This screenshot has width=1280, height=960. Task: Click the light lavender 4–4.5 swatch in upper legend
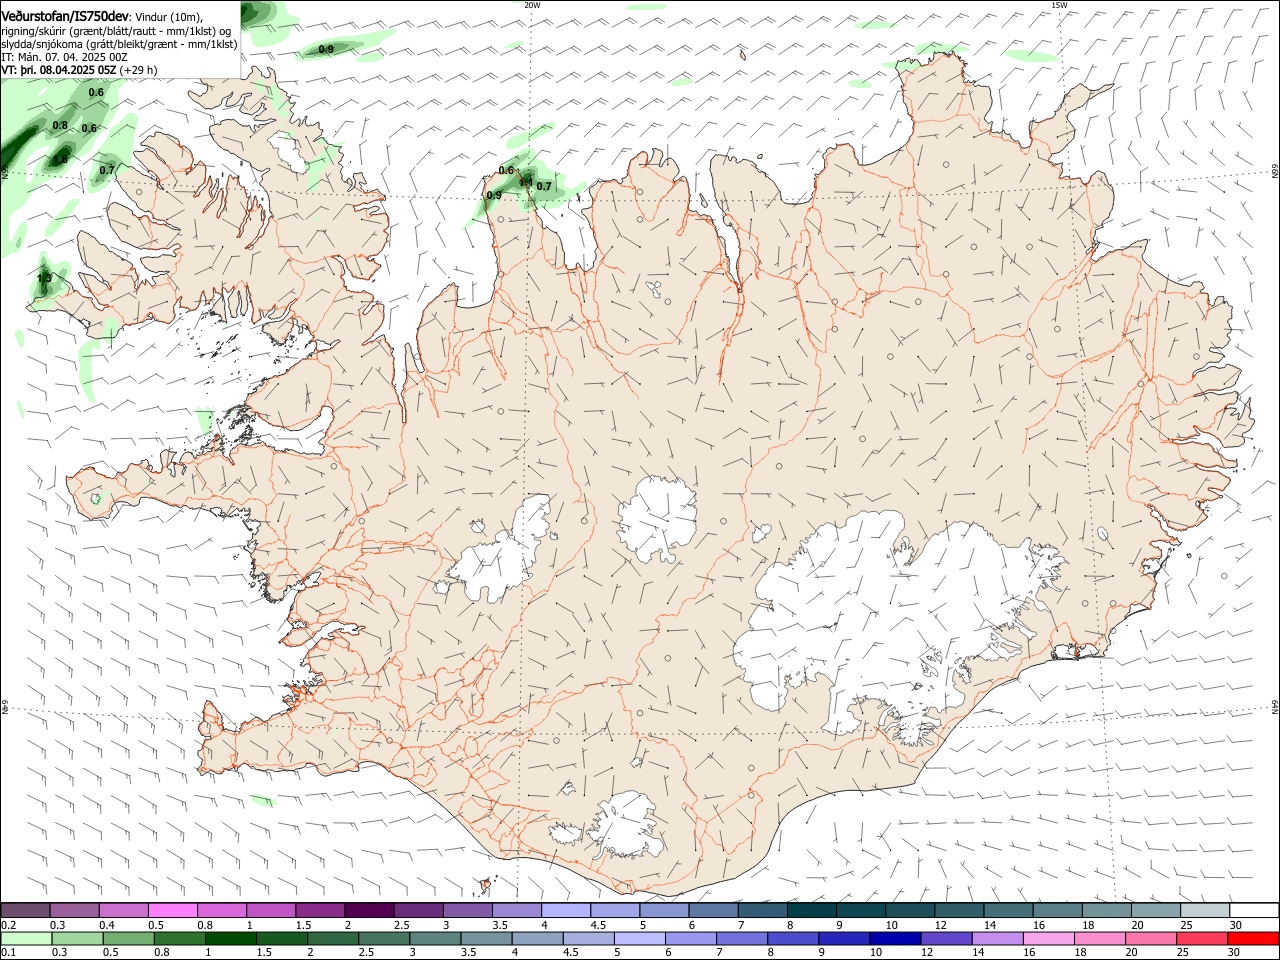click(566, 911)
